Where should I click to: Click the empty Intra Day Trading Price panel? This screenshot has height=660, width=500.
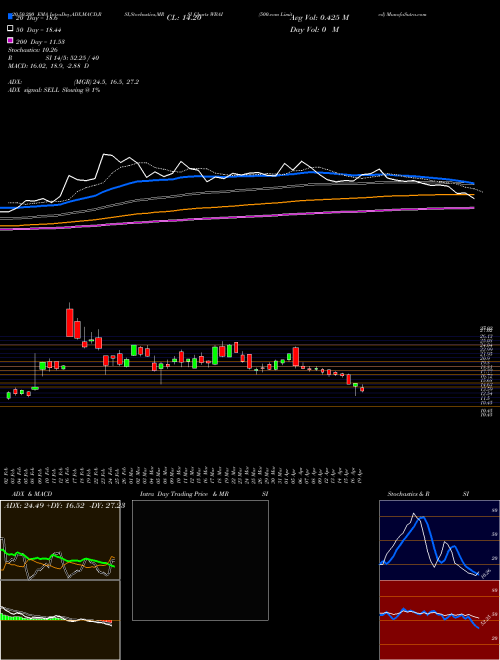(200, 560)
